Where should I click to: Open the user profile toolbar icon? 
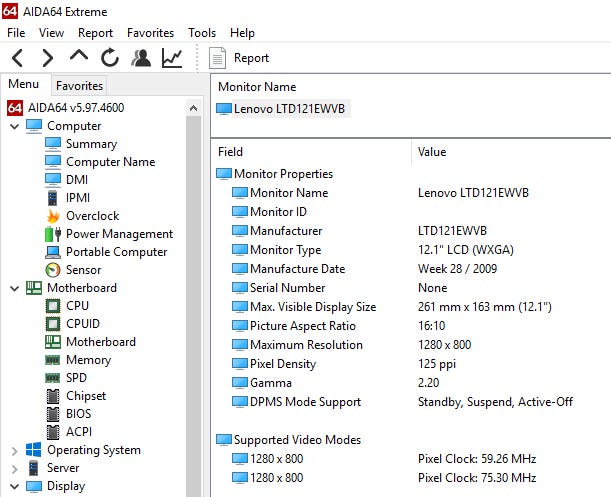click(x=141, y=58)
